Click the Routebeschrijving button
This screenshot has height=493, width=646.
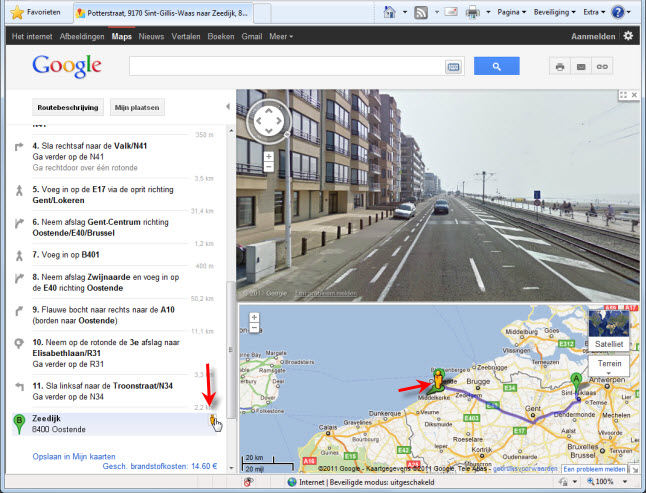click(x=68, y=107)
